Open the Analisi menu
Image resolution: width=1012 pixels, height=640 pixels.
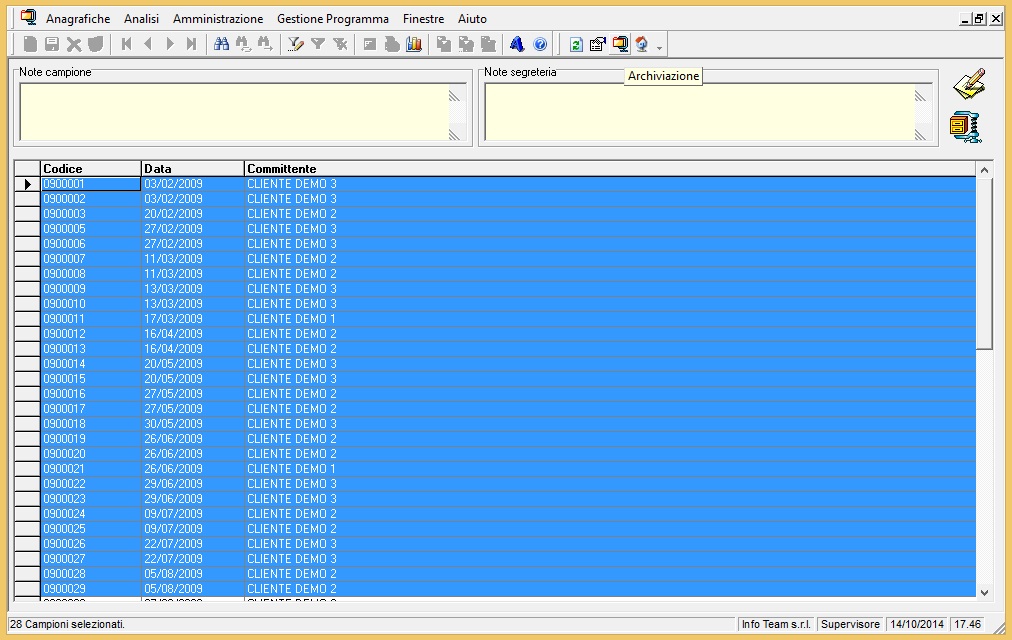(x=141, y=19)
